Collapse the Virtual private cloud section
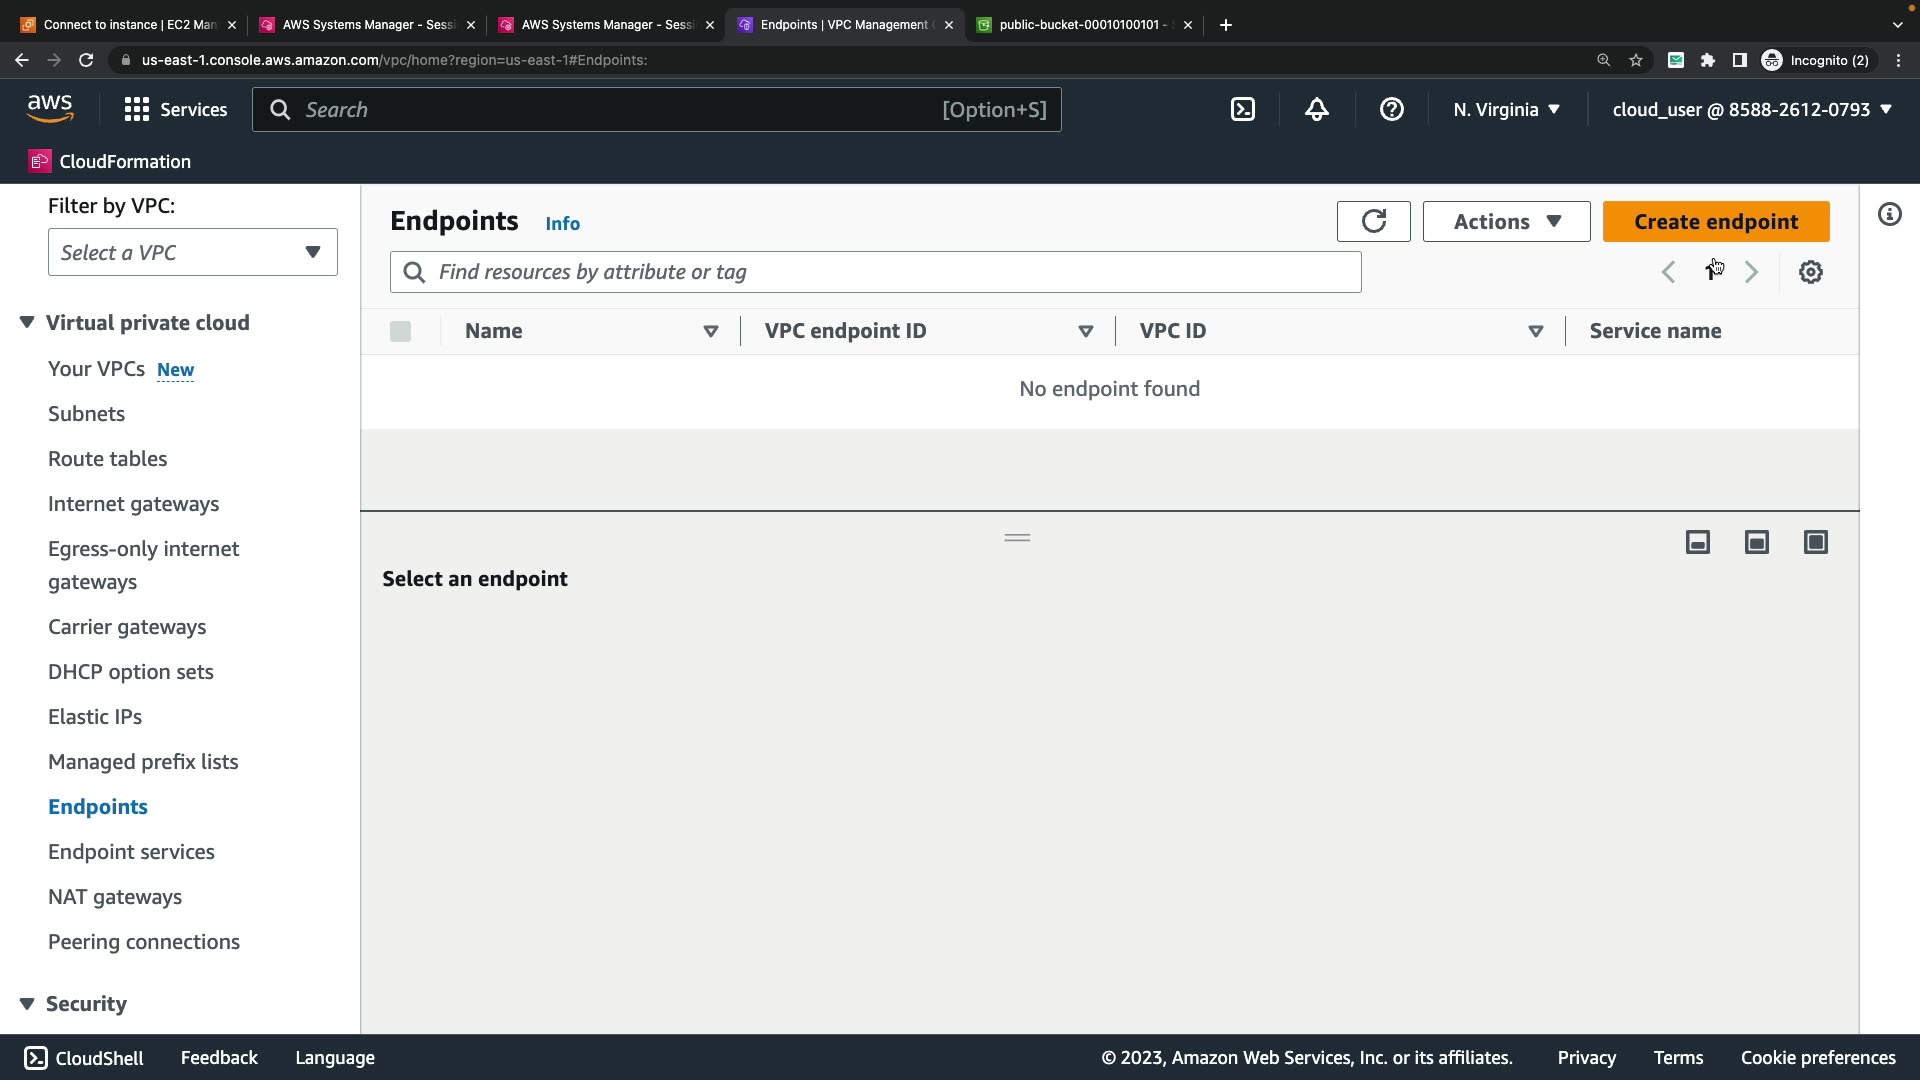The height and width of the screenshot is (1080, 1920). coord(27,322)
